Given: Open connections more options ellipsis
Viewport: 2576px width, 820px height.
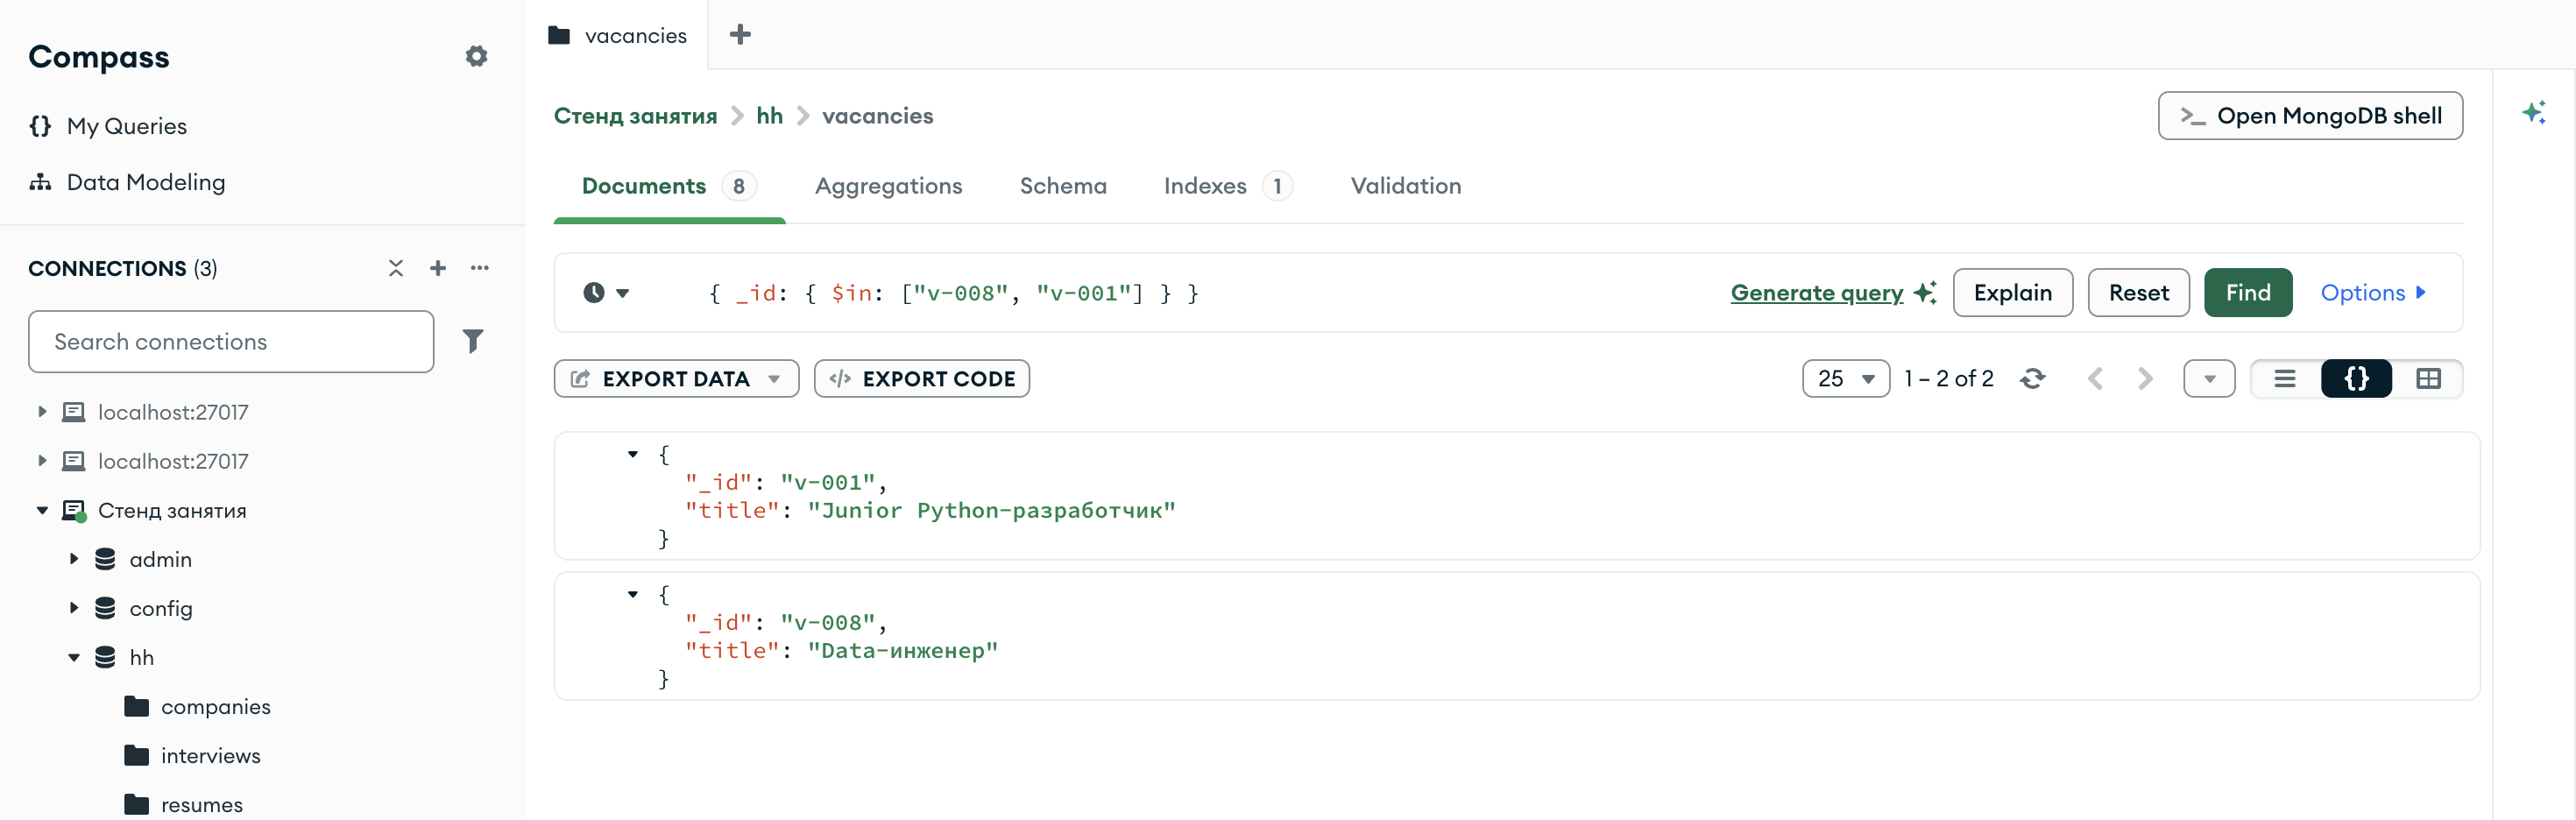Looking at the screenshot, I should point(480,268).
